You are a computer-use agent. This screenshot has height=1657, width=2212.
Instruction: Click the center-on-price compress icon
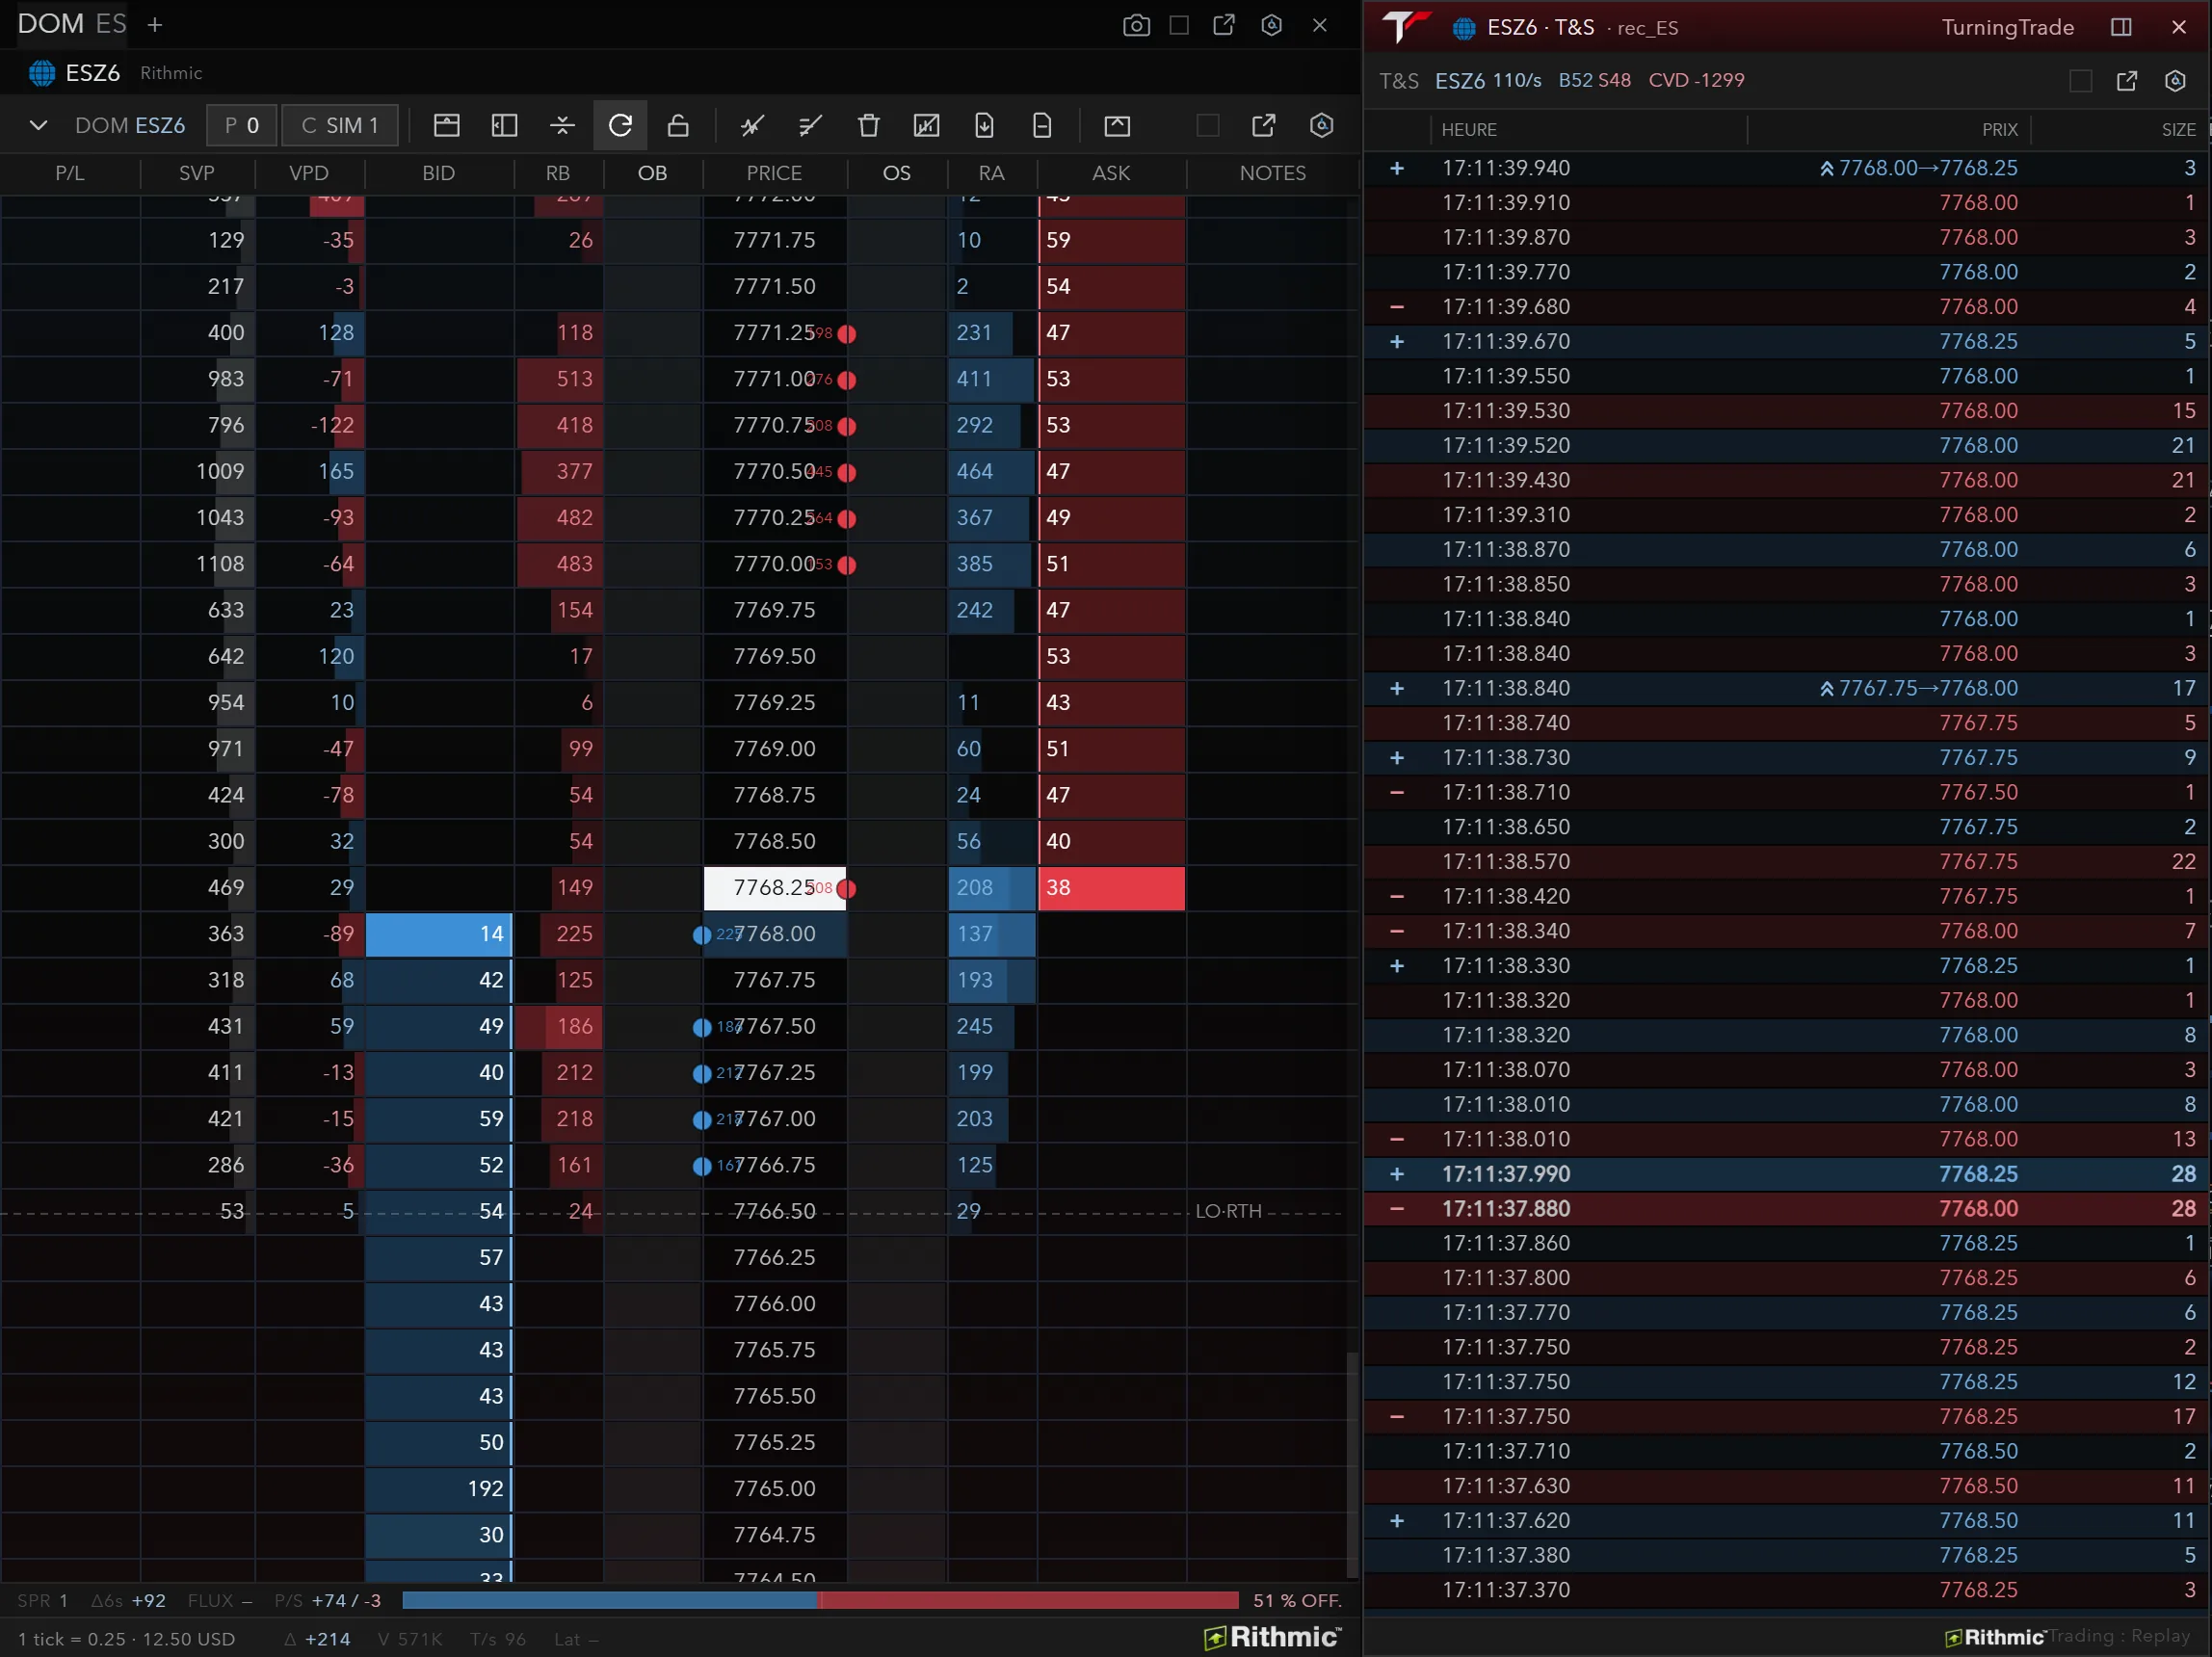tap(562, 125)
